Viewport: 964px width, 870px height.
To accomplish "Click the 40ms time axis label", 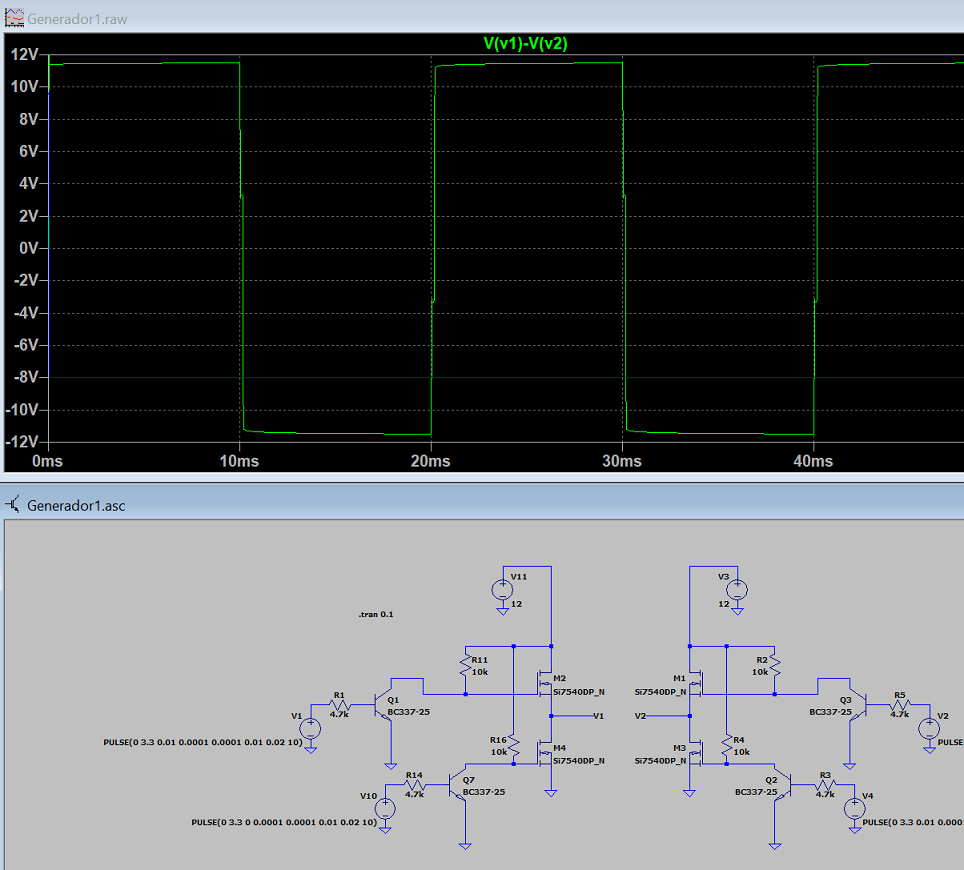I will [813, 461].
